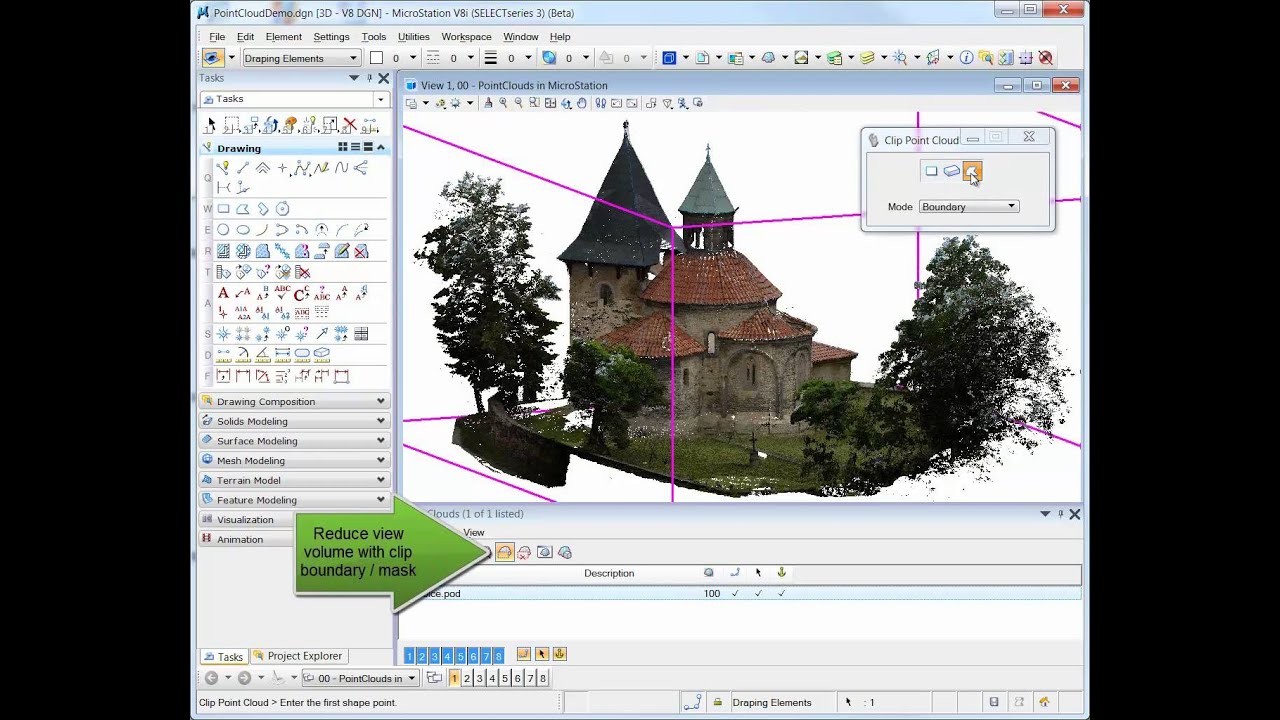Toggle view 1 in Point Clouds view toggles
The image size is (1280, 720).
(x=409, y=656)
